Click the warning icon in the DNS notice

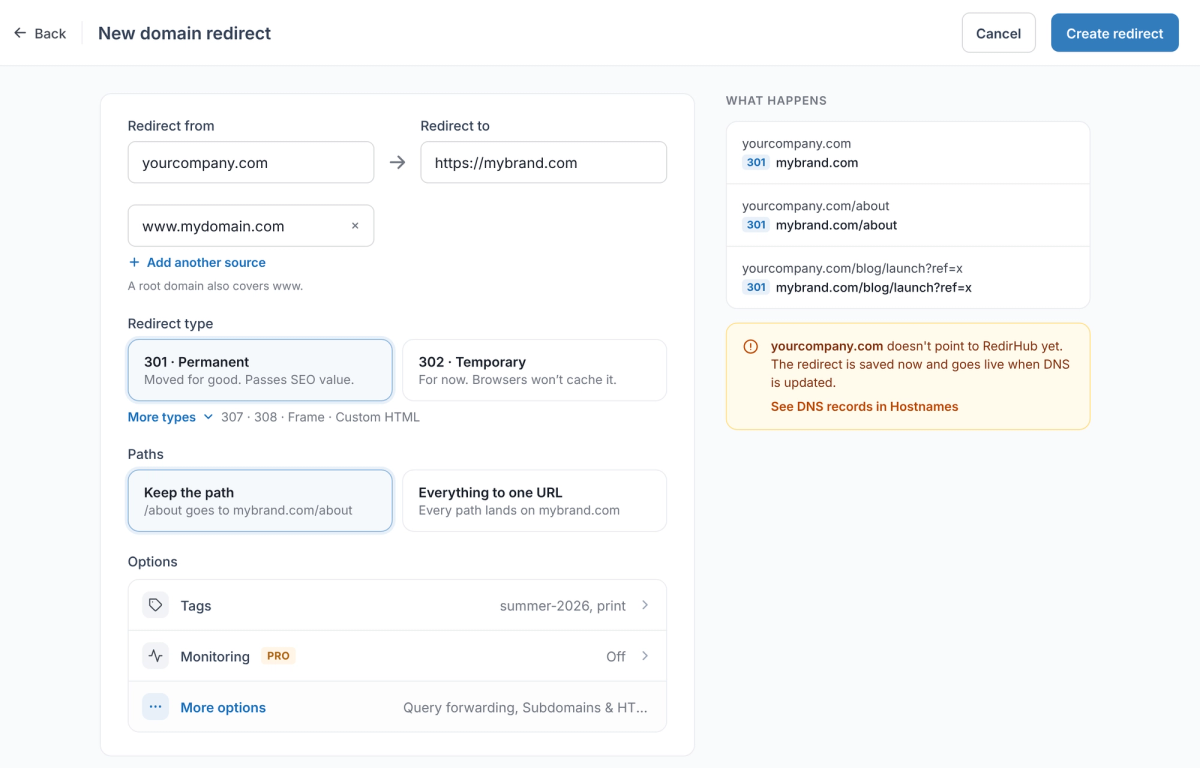(x=751, y=347)
